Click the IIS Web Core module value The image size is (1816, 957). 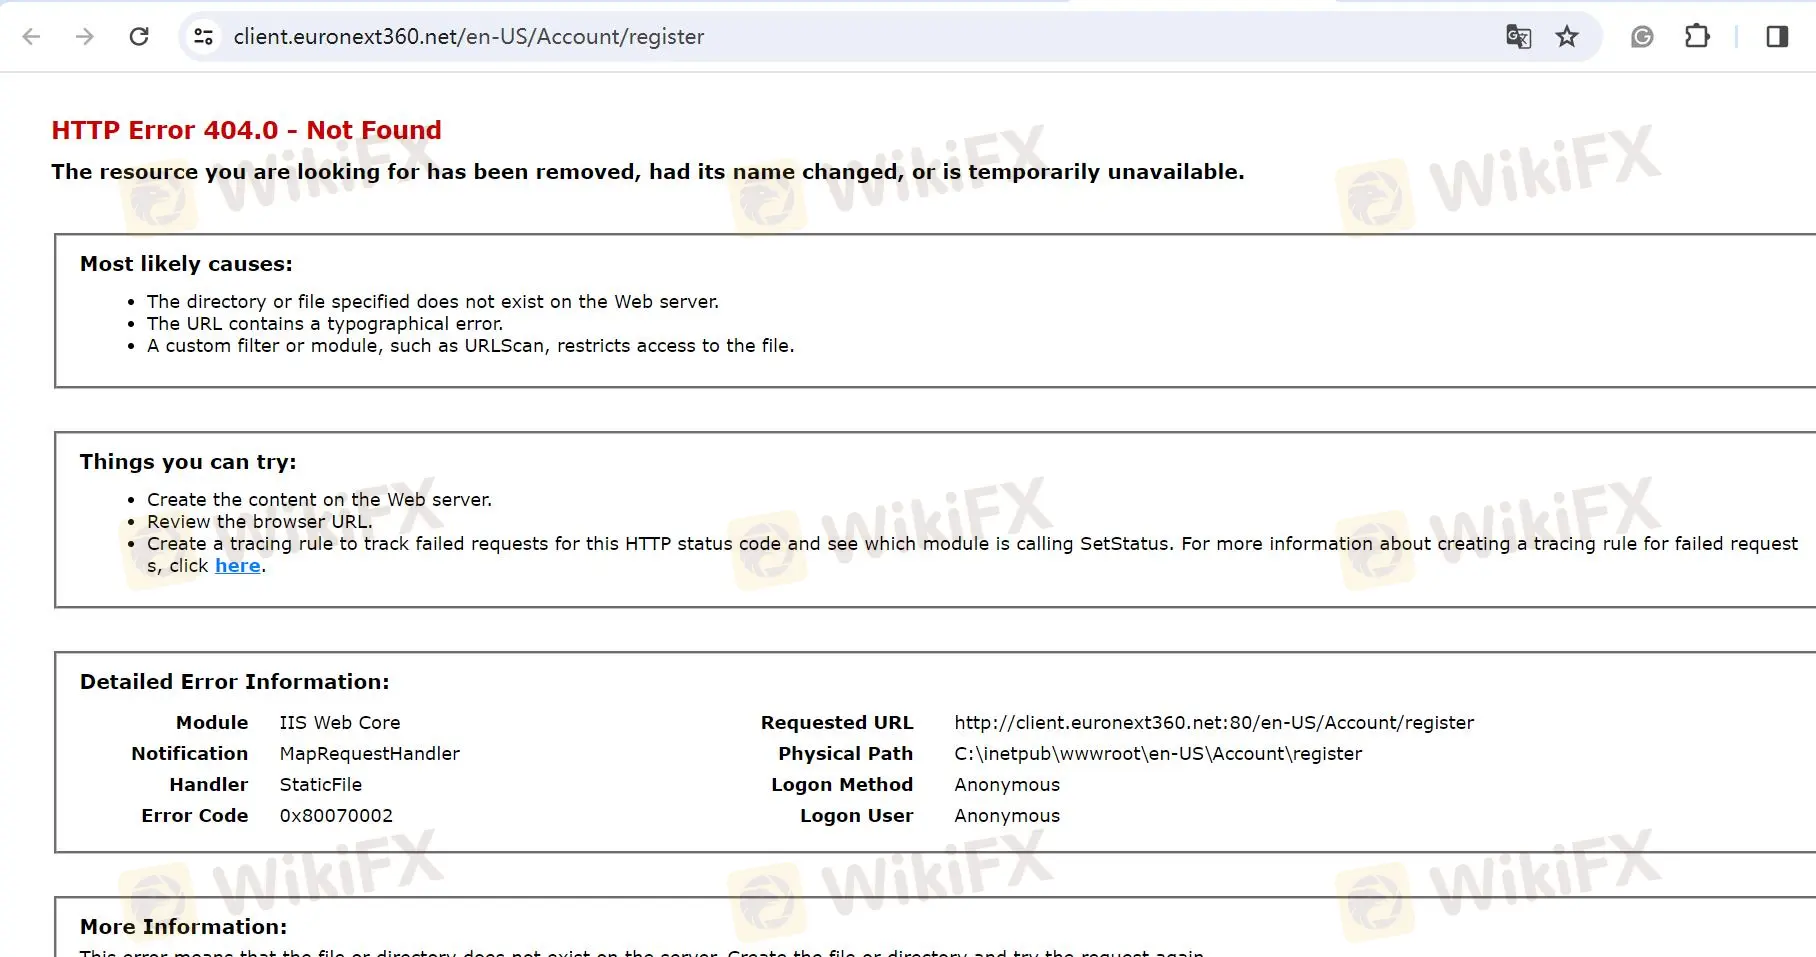coord(339,723)
